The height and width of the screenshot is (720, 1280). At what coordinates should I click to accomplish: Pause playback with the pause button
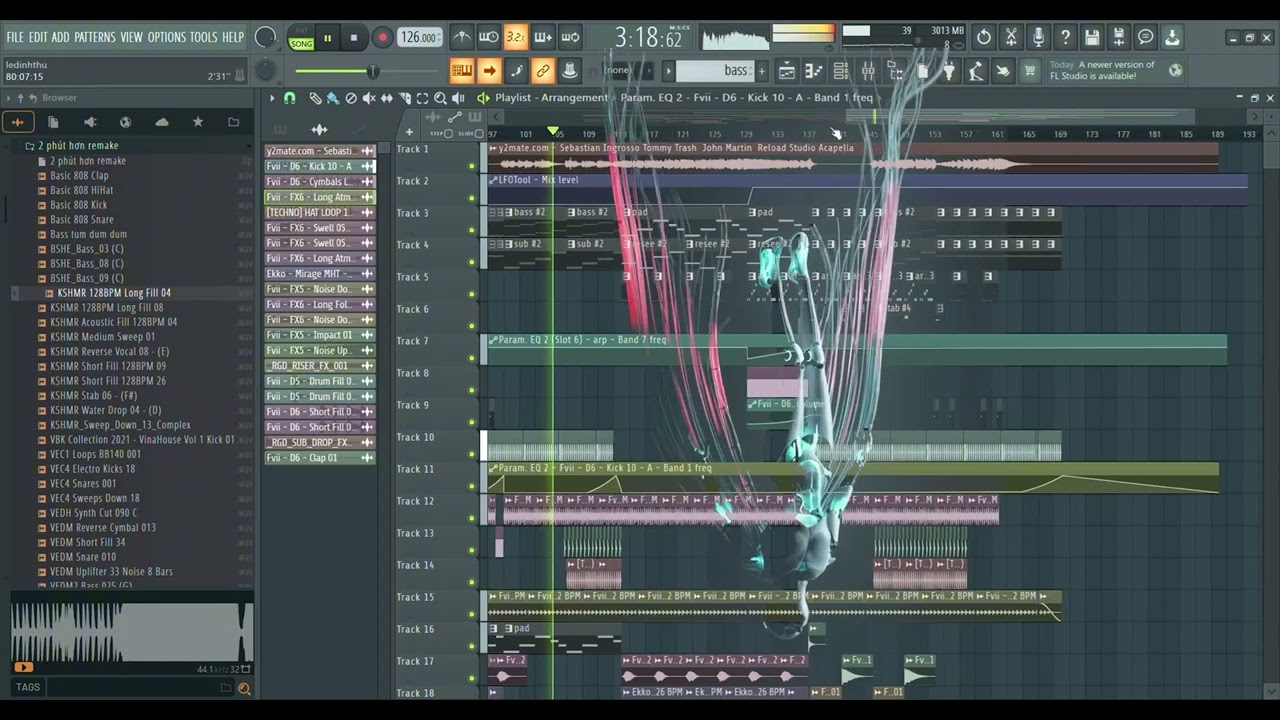(327, 39)
